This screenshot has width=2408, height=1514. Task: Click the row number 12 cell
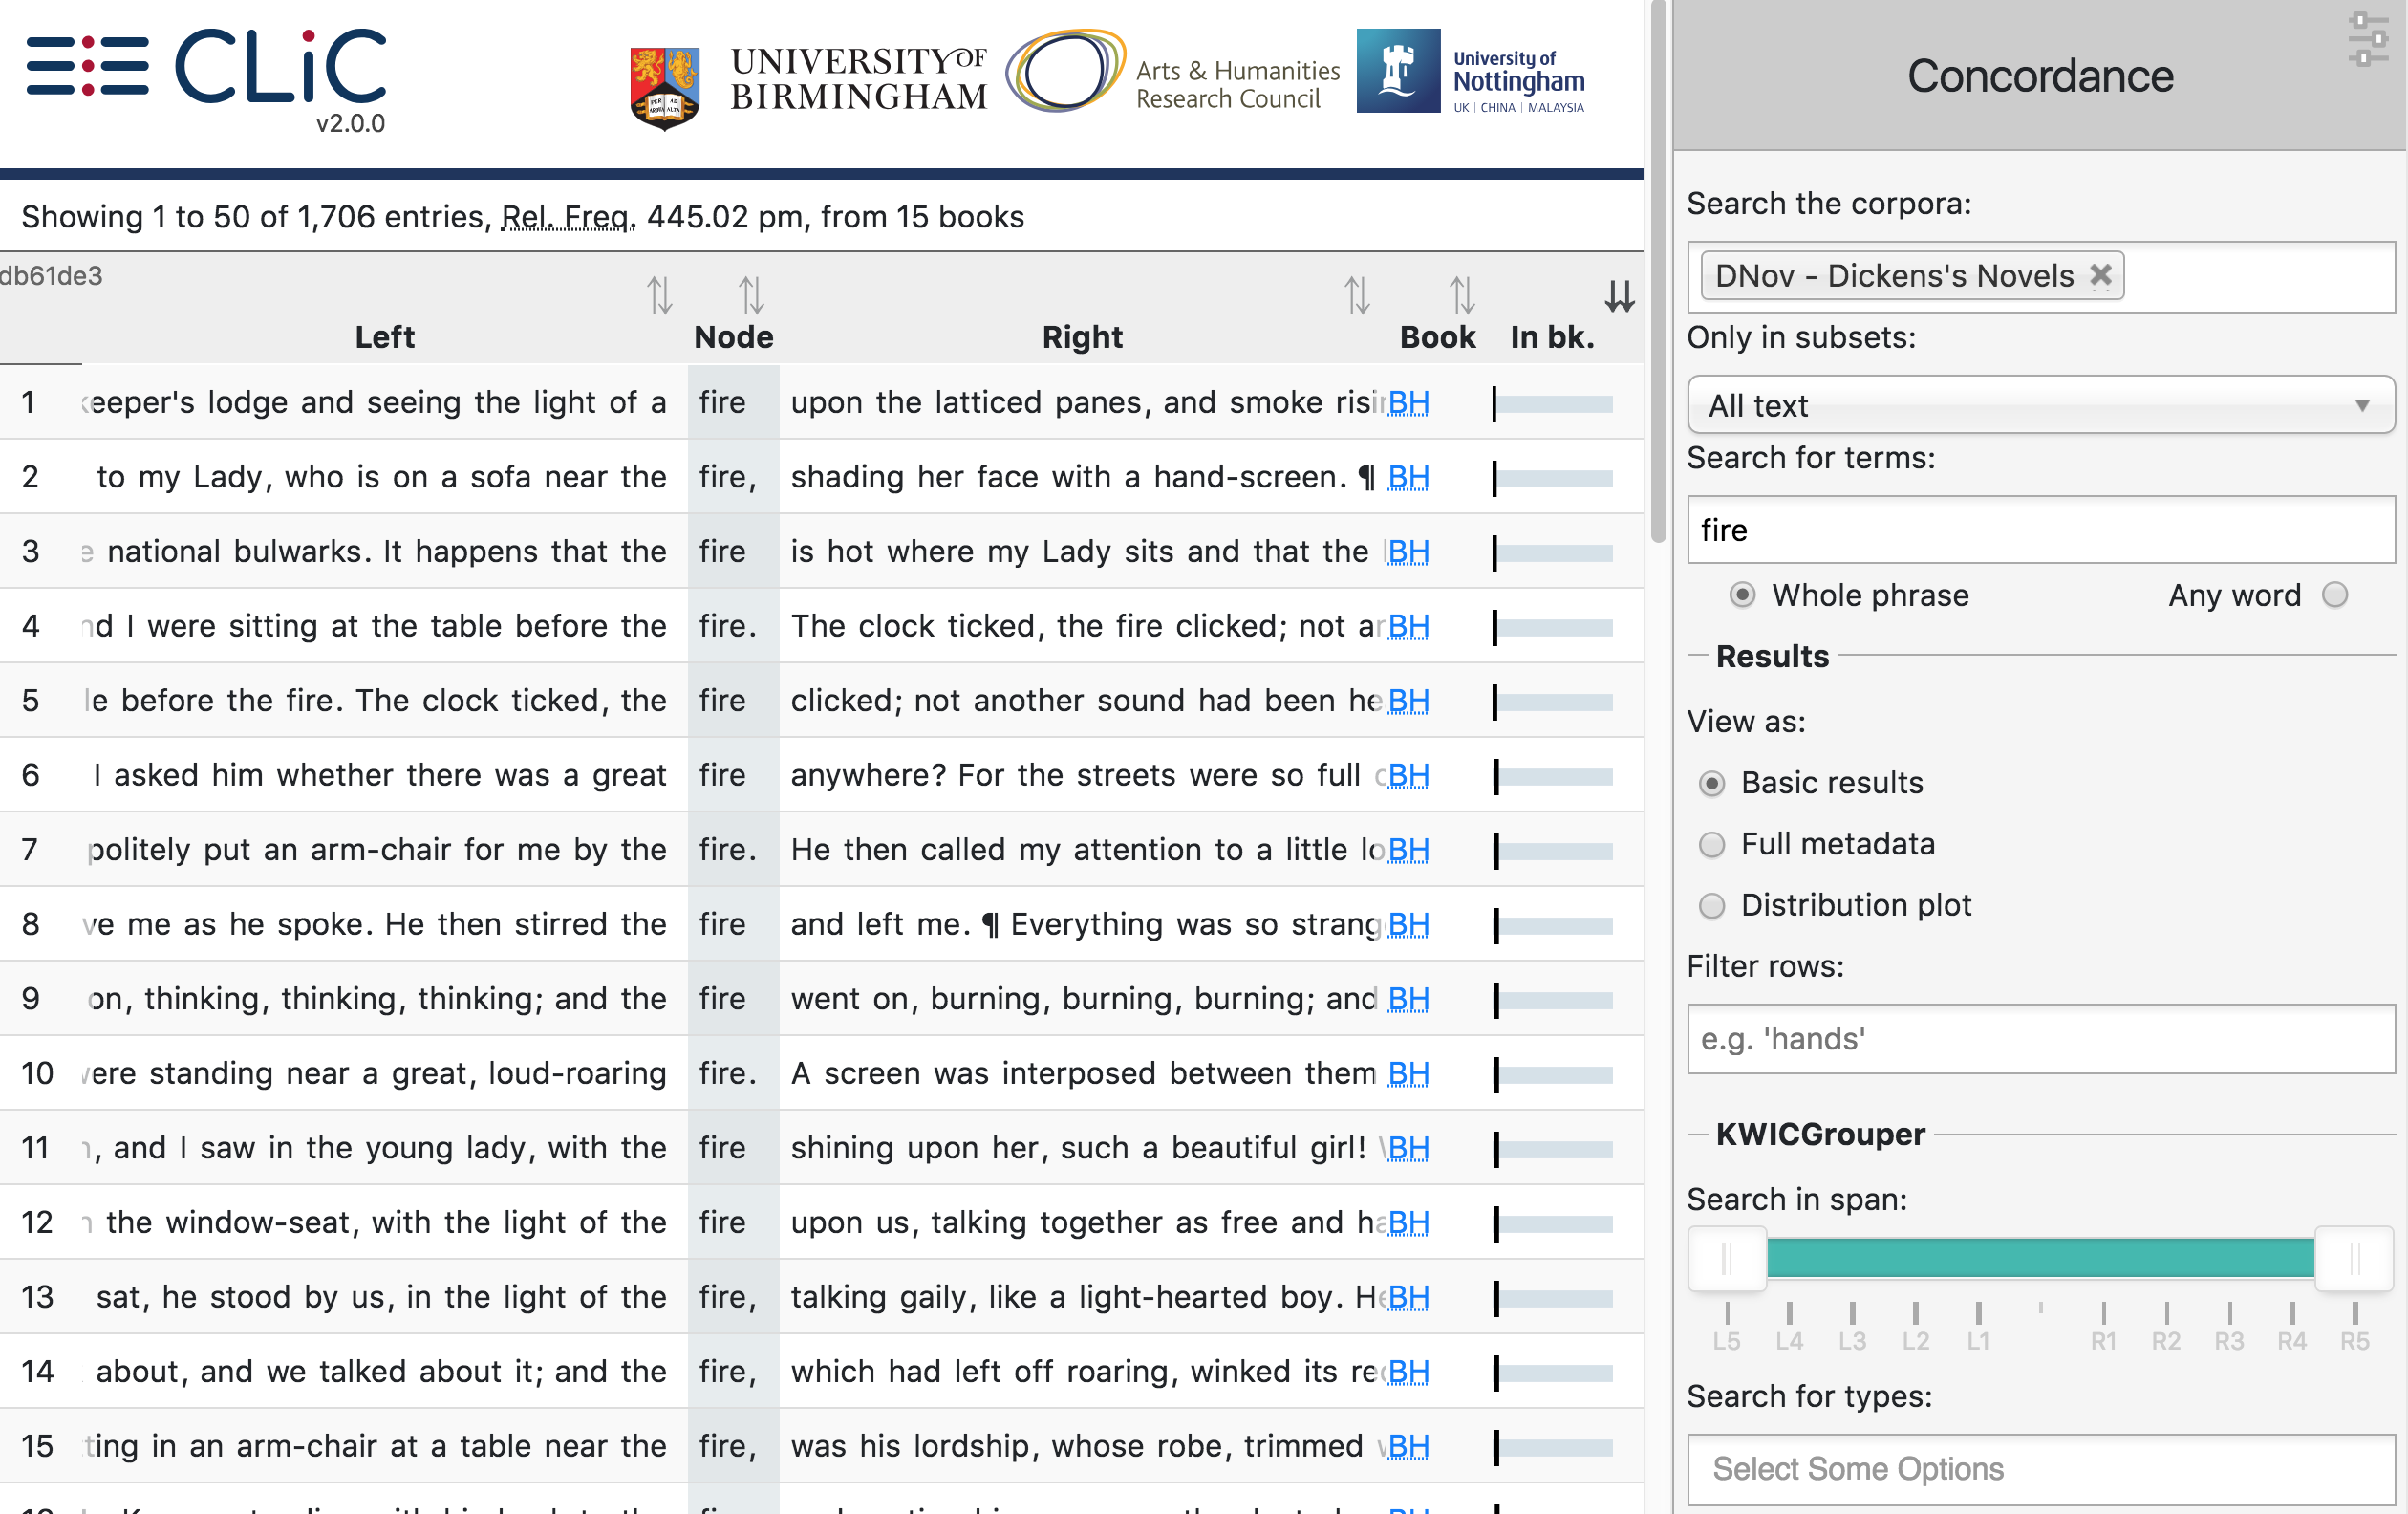[38, 1222]
